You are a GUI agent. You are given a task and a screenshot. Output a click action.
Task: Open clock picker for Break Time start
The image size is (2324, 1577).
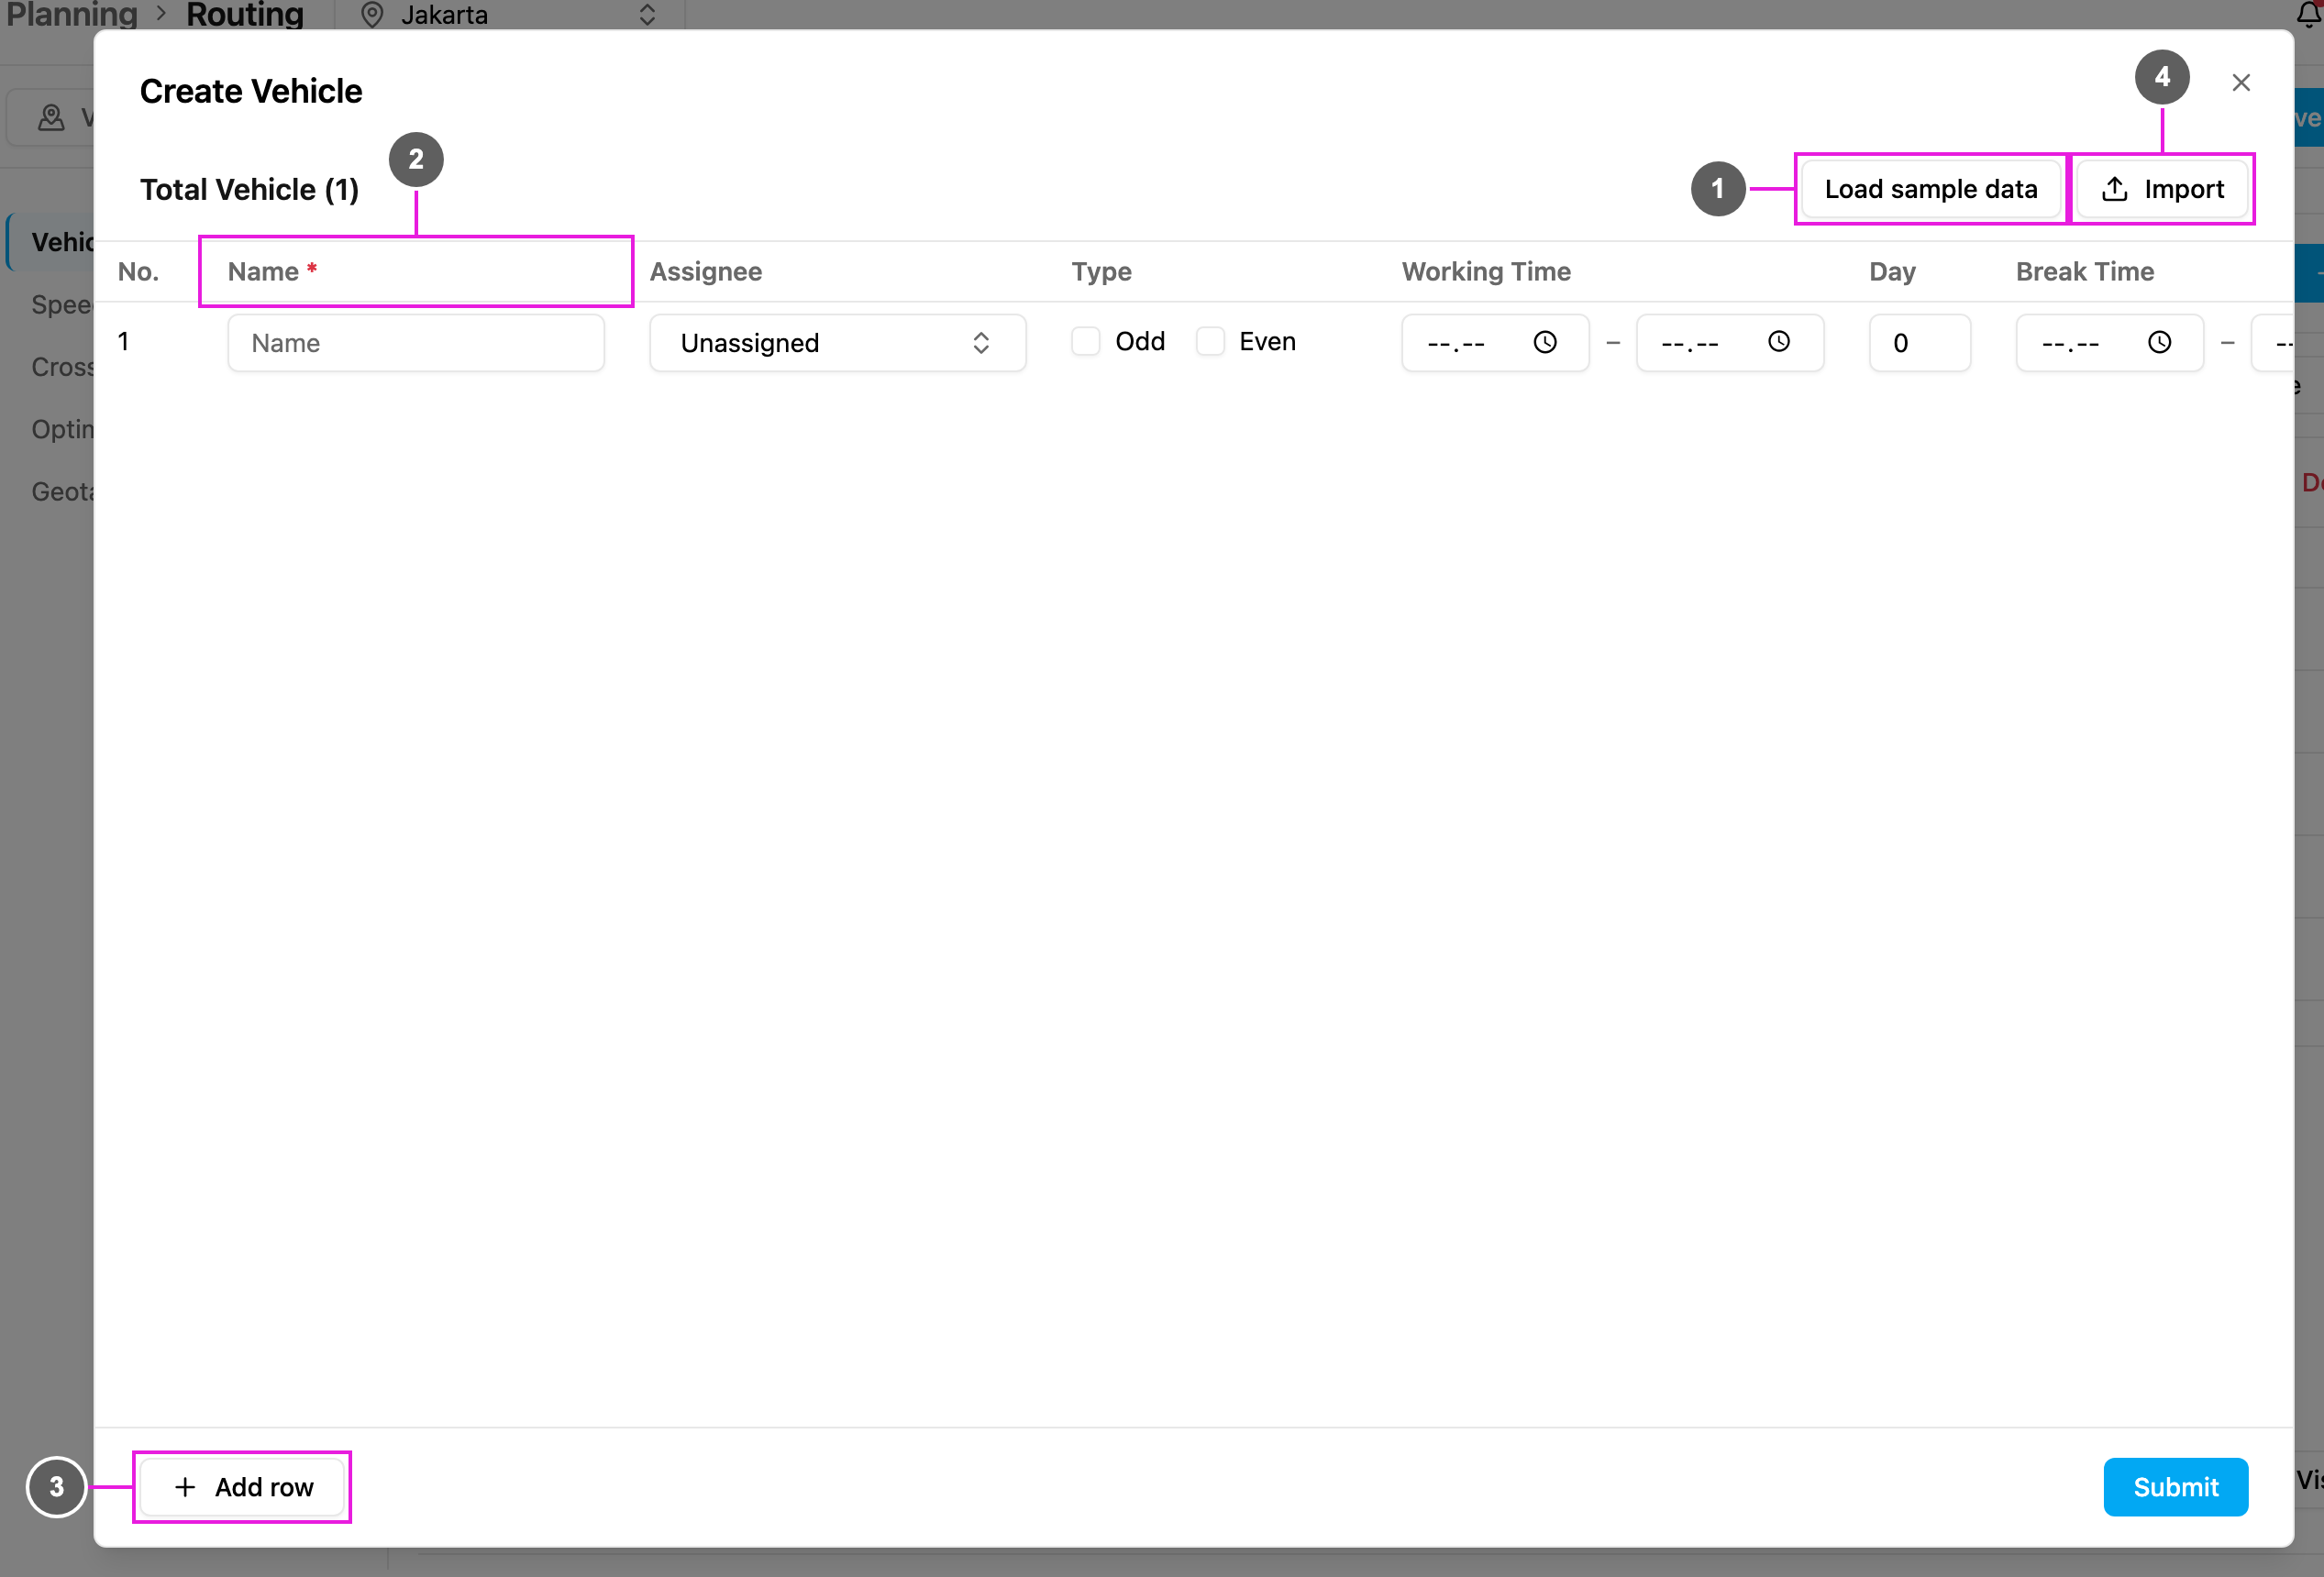click(x=2159, y=343)
